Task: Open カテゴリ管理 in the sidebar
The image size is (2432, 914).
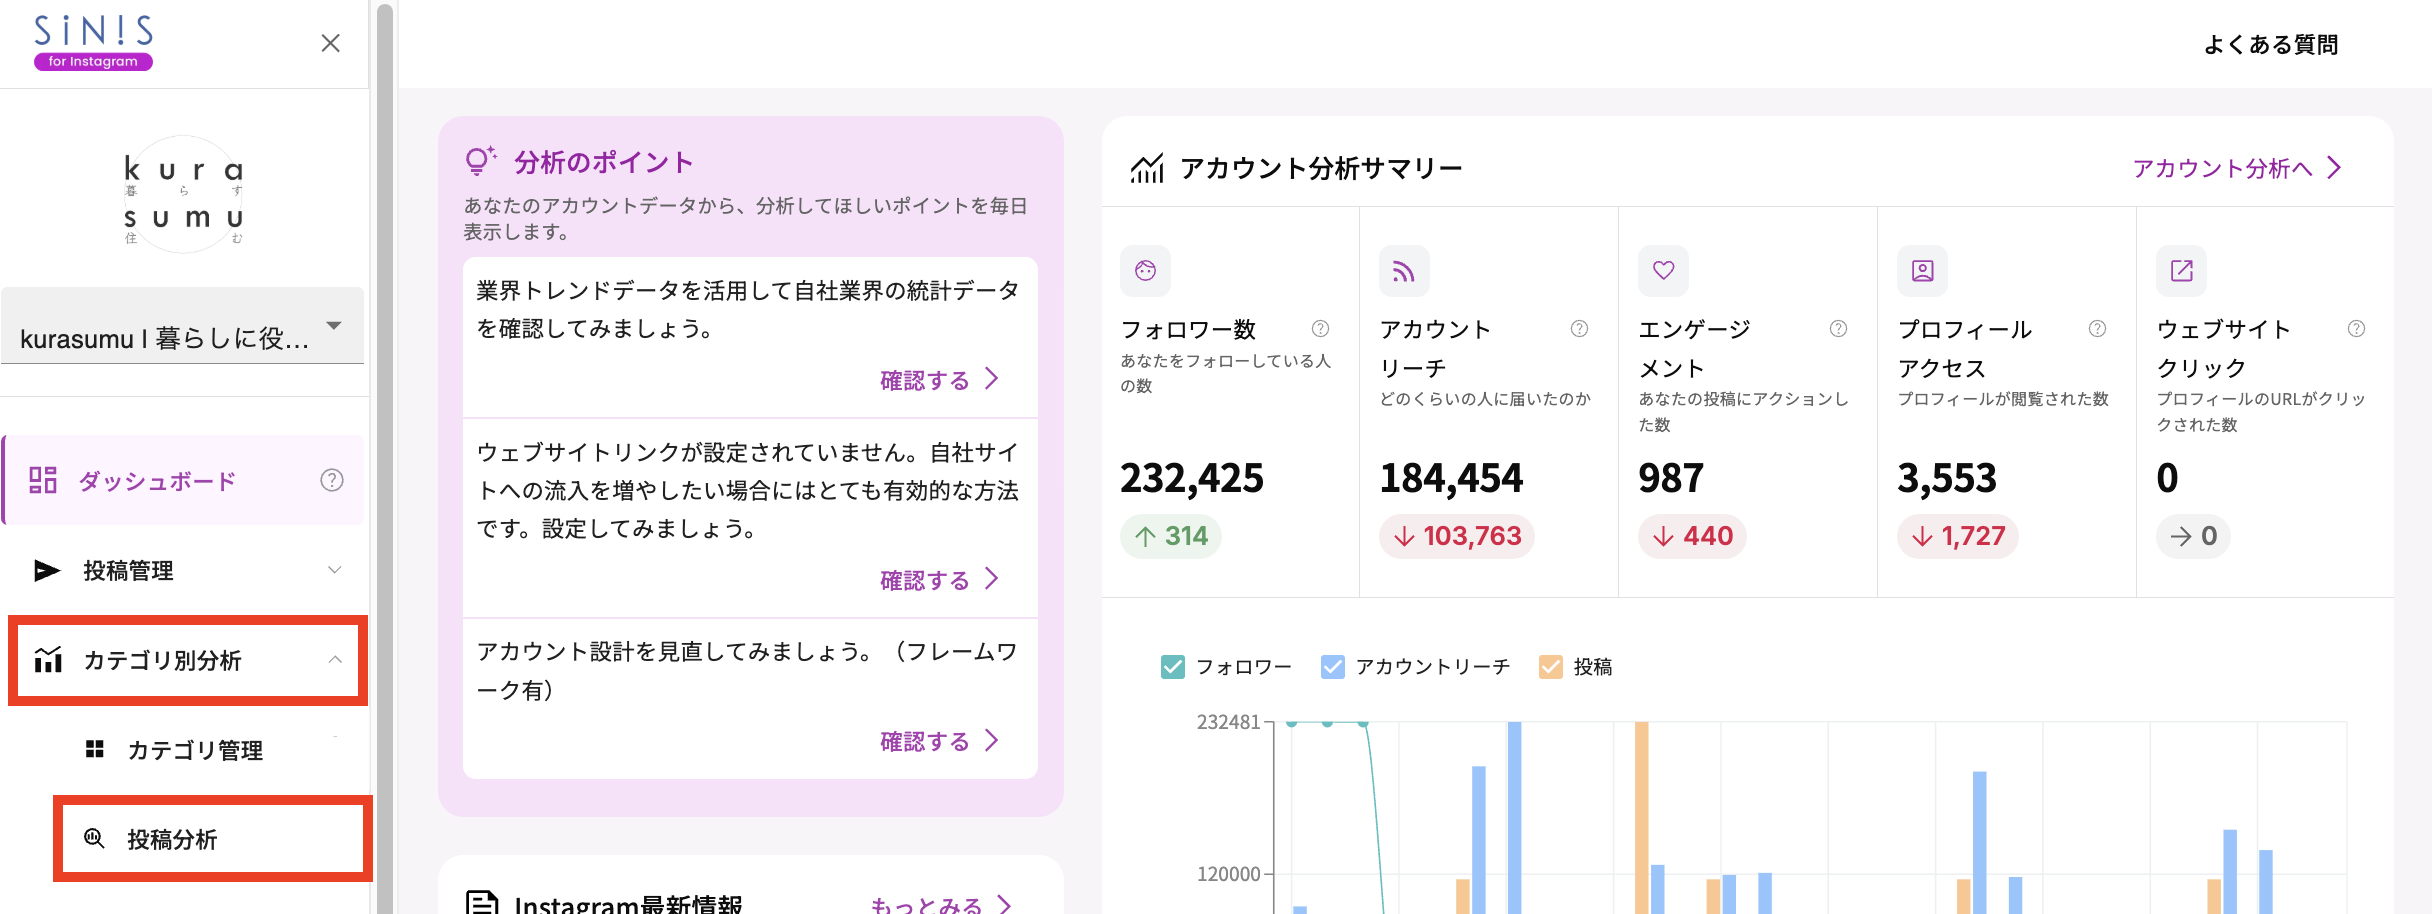Action: pos(195,750)
